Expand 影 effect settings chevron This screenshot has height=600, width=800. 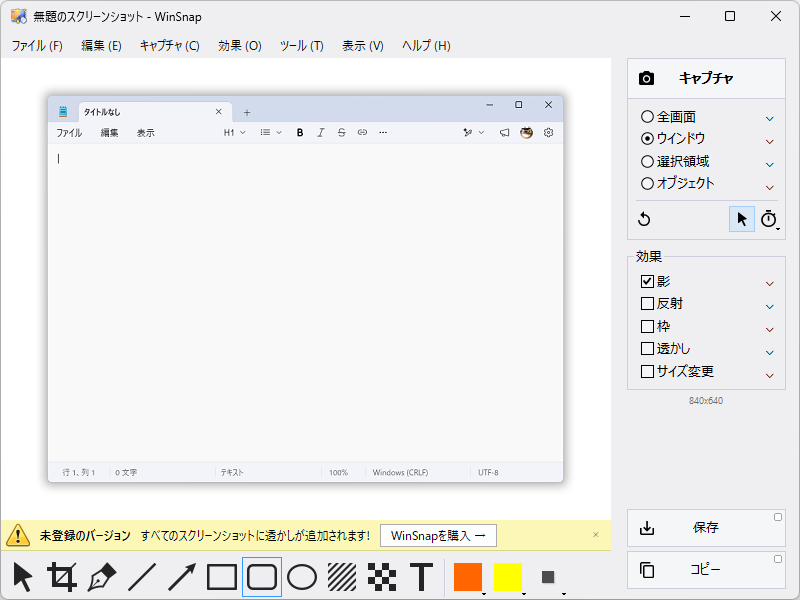click(769, 284)
